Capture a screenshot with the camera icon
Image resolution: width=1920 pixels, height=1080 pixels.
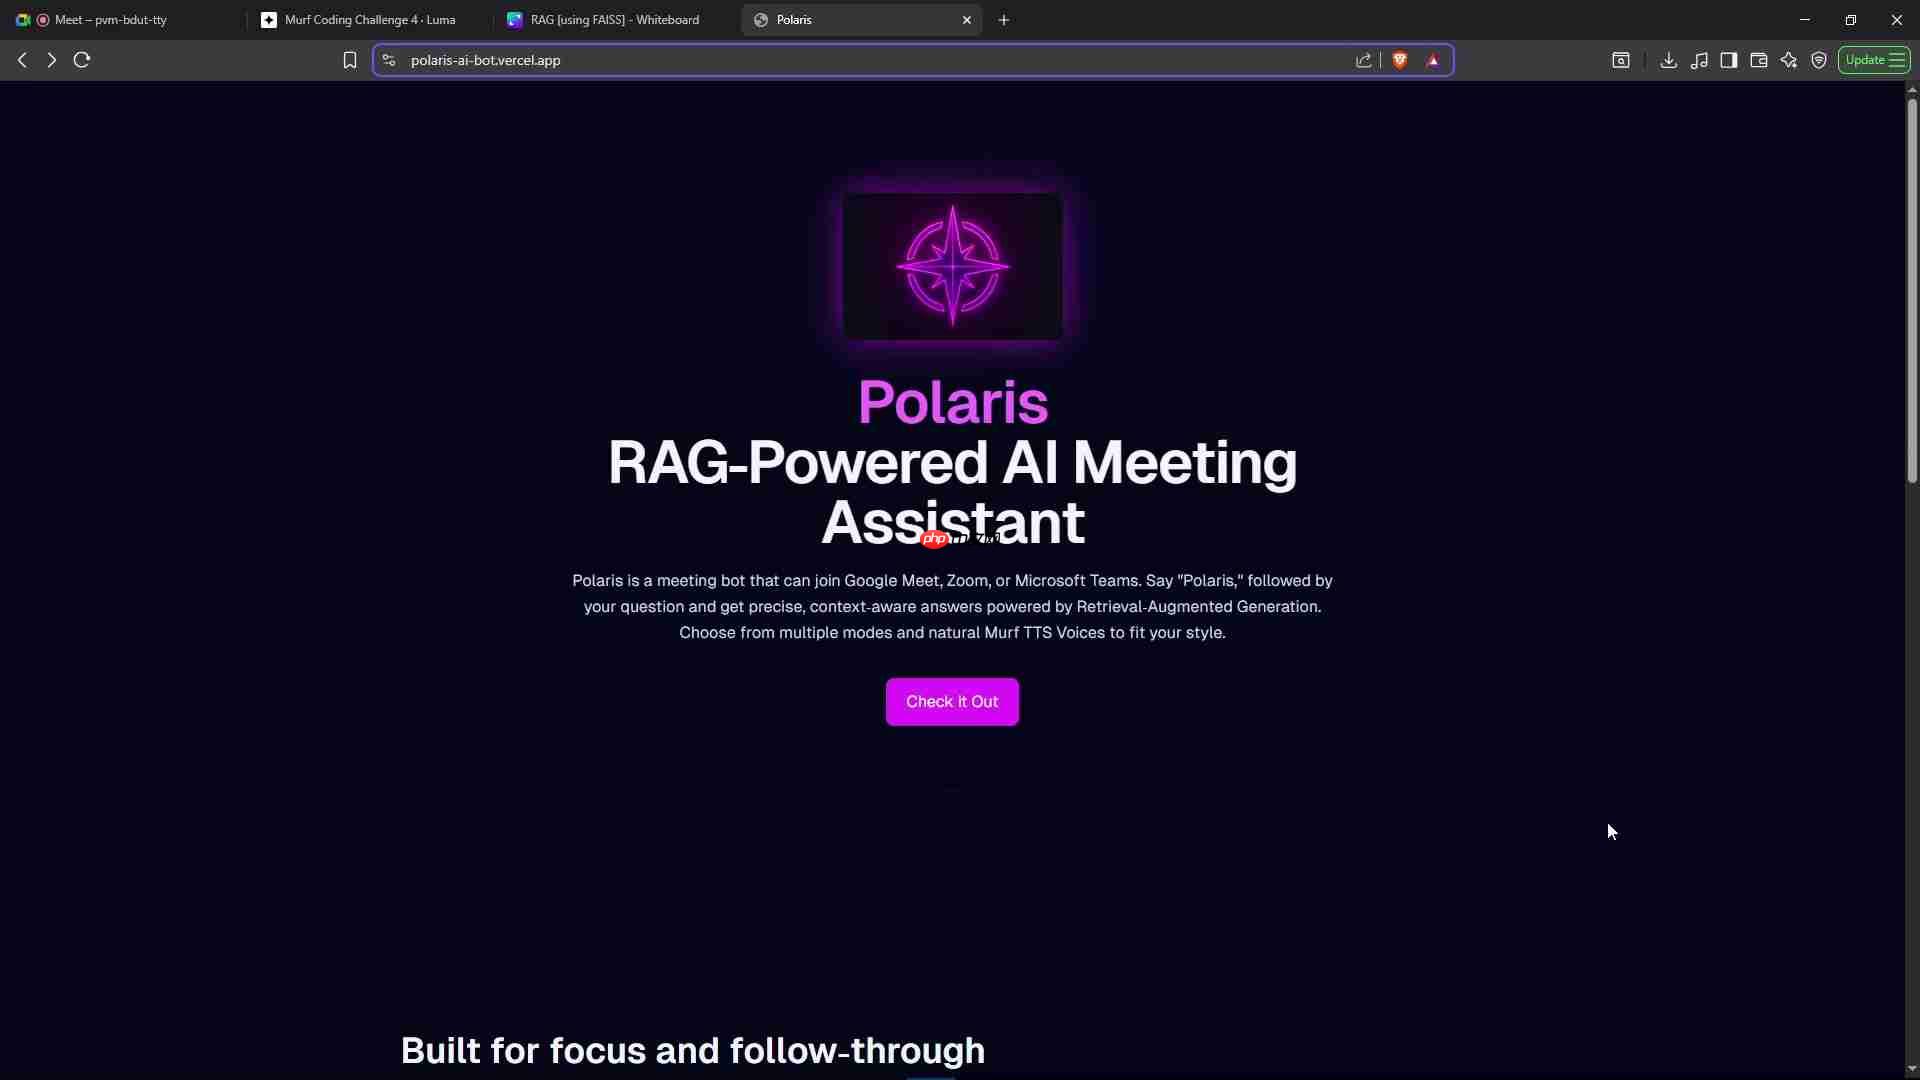click(x=1621, y=60)
